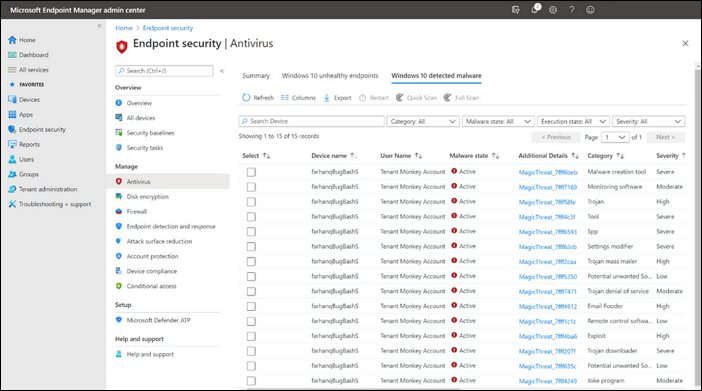Collapse the left navigation pane

tap(99, 26)
